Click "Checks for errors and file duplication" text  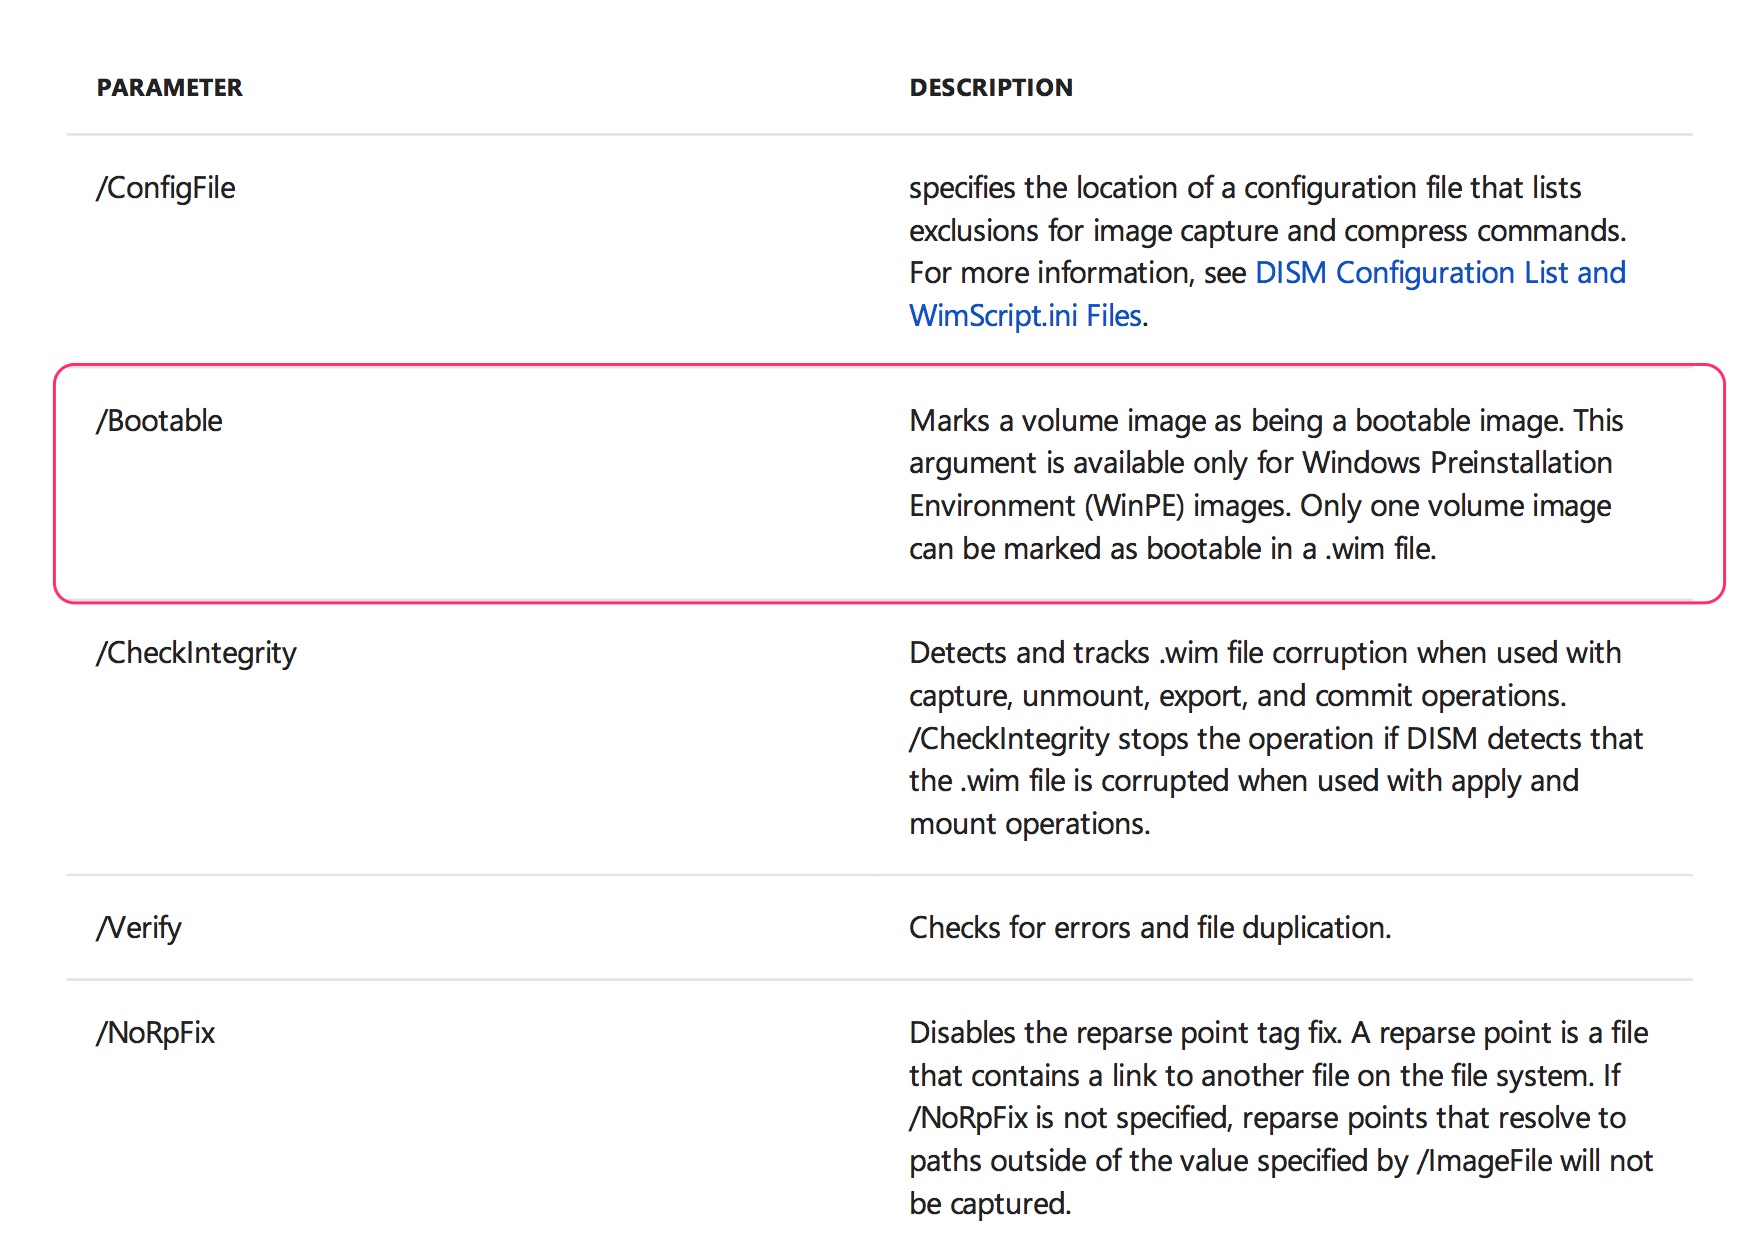1149,928
